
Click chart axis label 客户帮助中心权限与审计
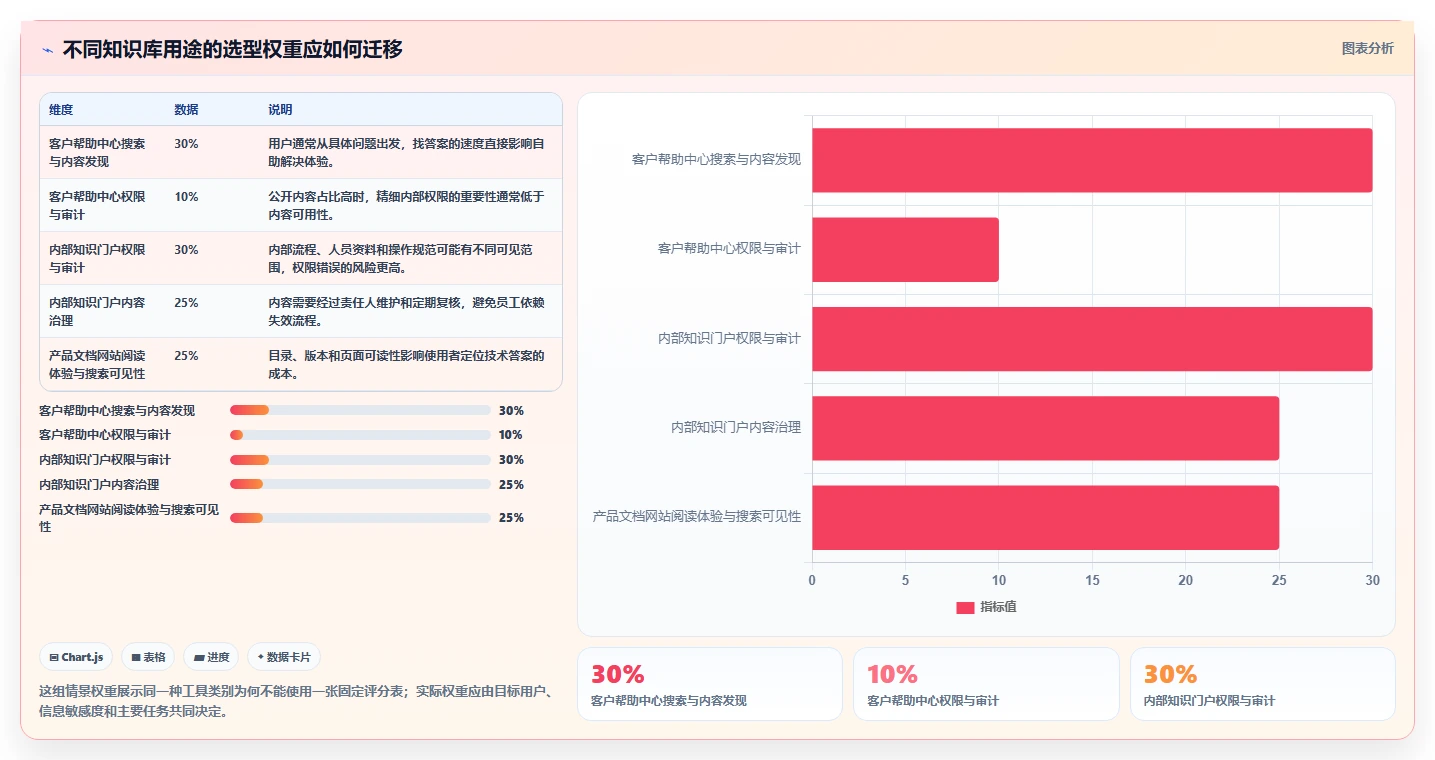coord(730,249)
